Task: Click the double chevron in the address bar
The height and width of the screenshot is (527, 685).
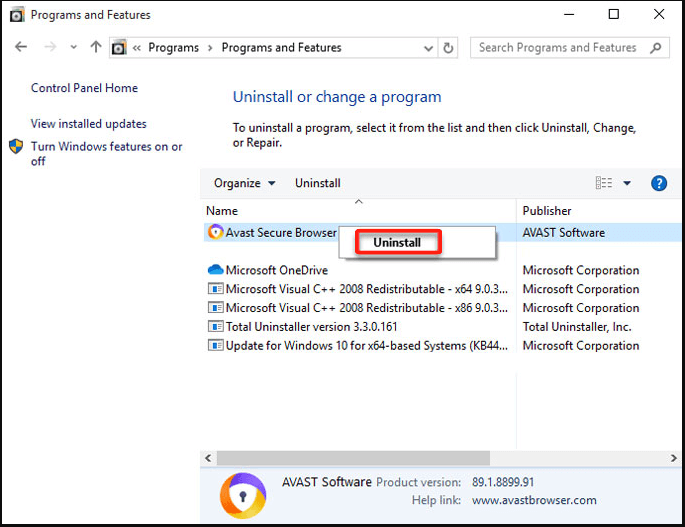Action: click(x=137, y=48)
